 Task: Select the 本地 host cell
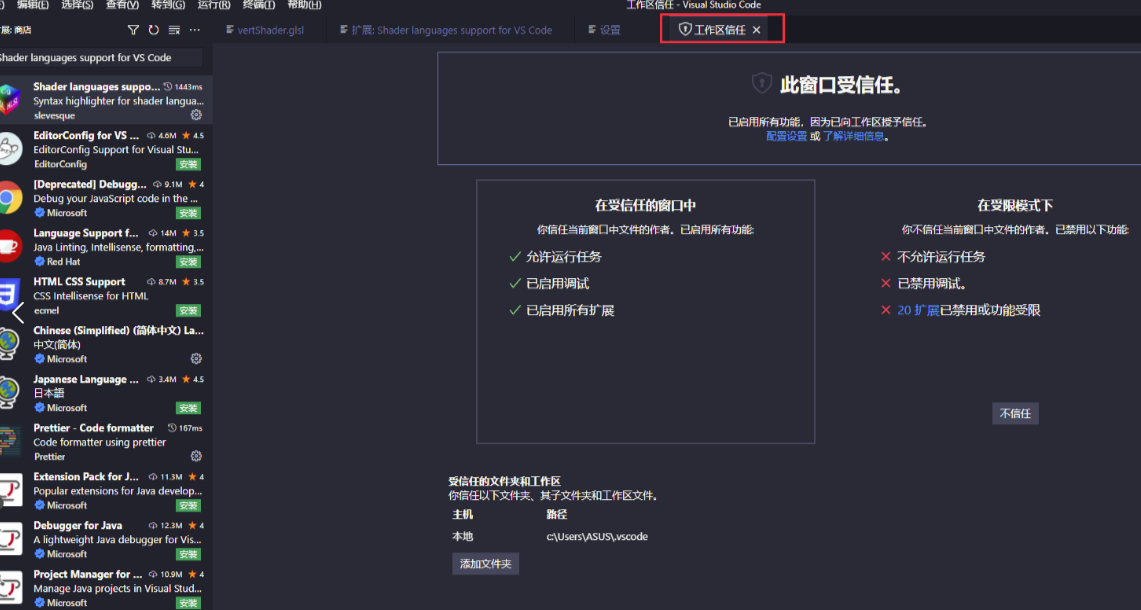tap(462, 536)
